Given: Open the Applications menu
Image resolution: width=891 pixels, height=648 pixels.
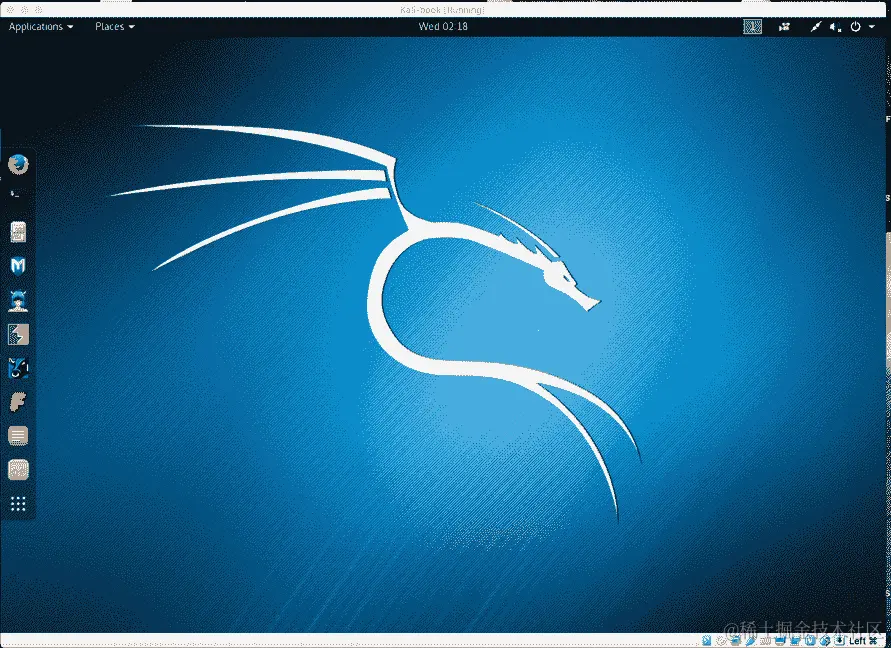Looking at the screenshot, I should click(41, 27).
